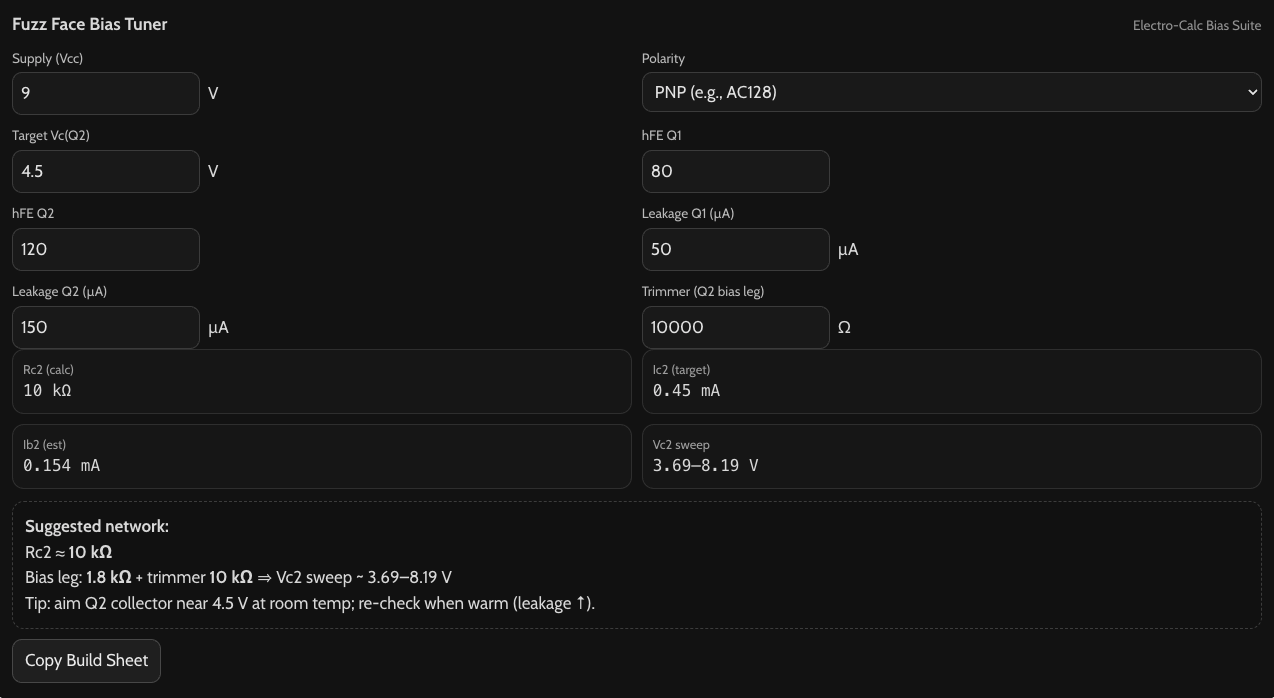
Task: Click the Ω unit beside Trimmer input
Action: click(x=844, y=328)
